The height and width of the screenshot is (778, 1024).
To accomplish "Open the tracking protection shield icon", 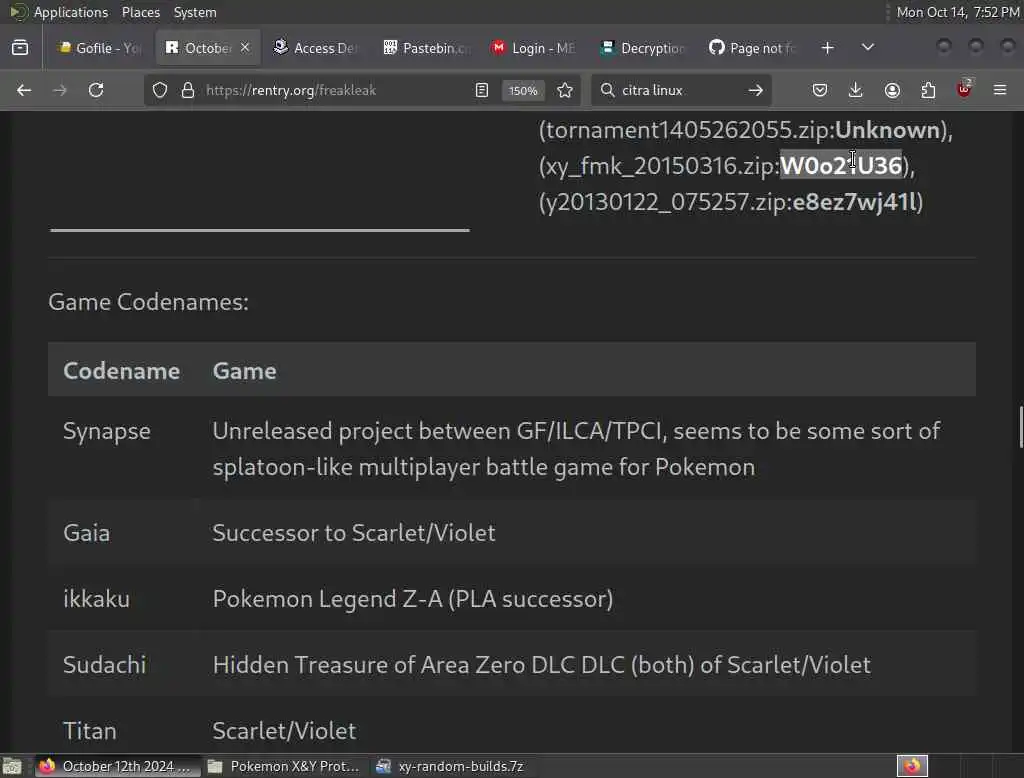I will [x=160, y=90].
